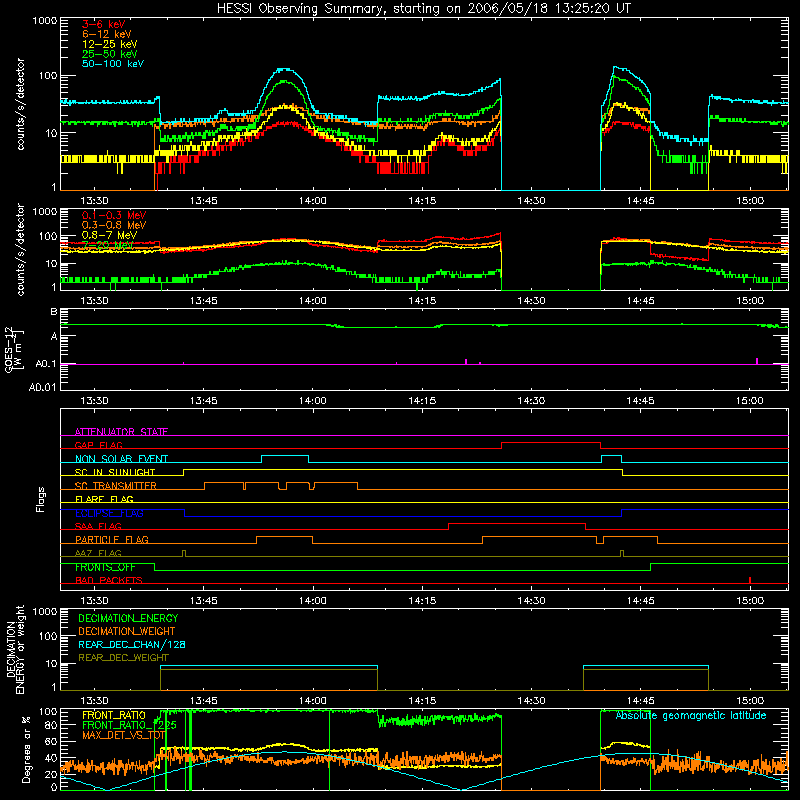This screenshot has height=800, width=800.
Task: Click the DECIMATION ENERGY or weight axis title
Action: (15, 649)
